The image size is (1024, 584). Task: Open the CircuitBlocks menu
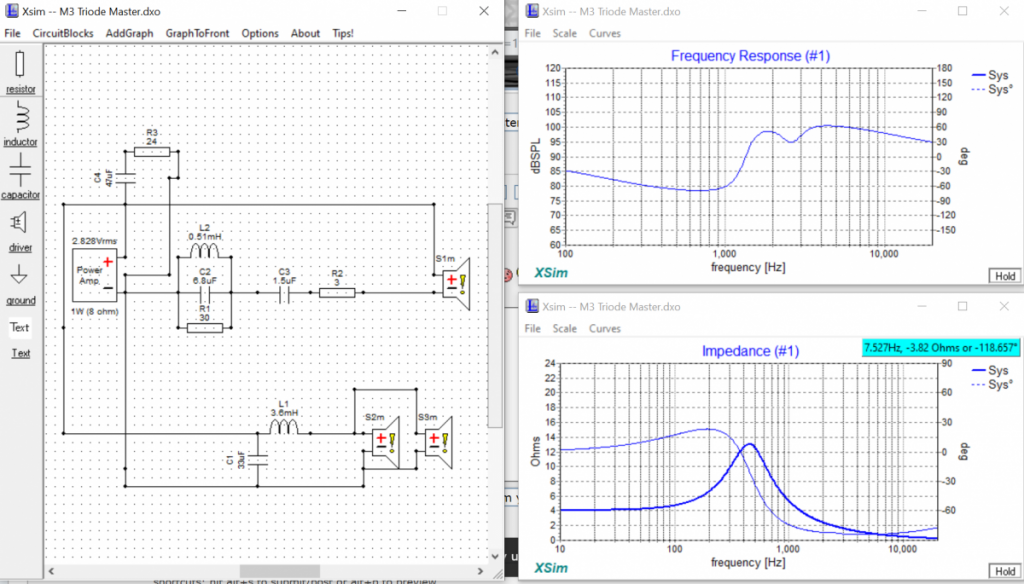[x=62, y=33]
